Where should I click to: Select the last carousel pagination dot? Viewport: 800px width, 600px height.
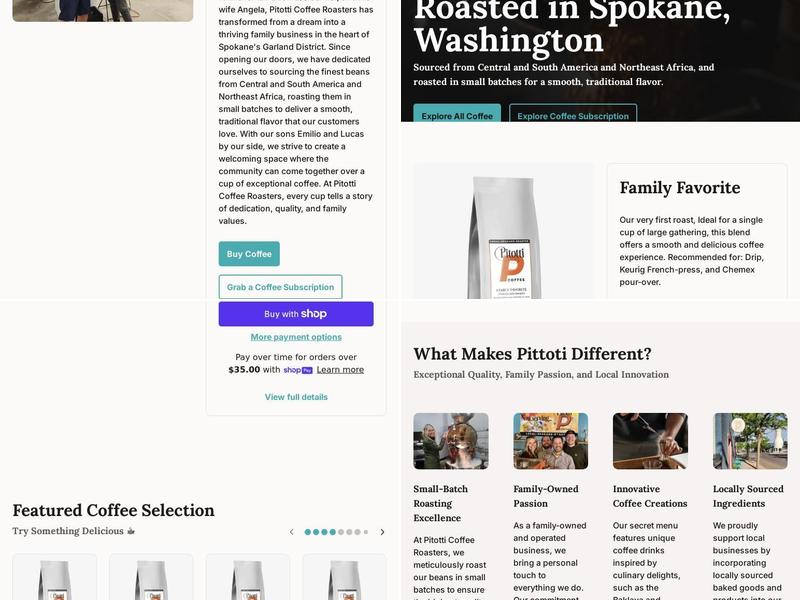(x=365, y=532)
